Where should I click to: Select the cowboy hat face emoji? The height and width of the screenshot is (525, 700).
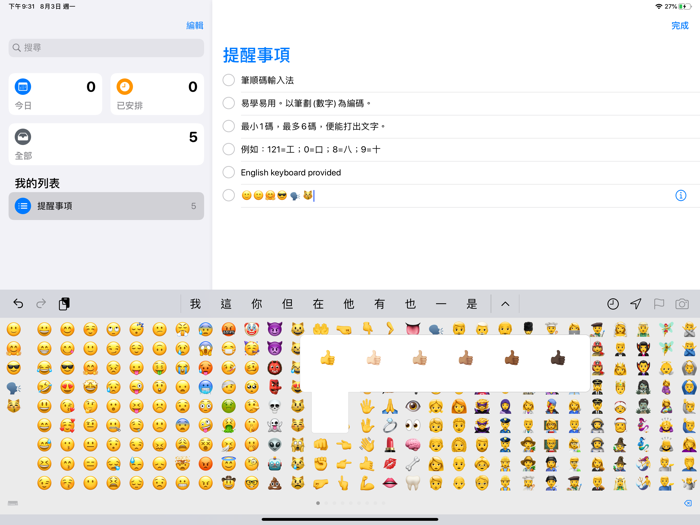pyautogui.click(x=229, y=483)
